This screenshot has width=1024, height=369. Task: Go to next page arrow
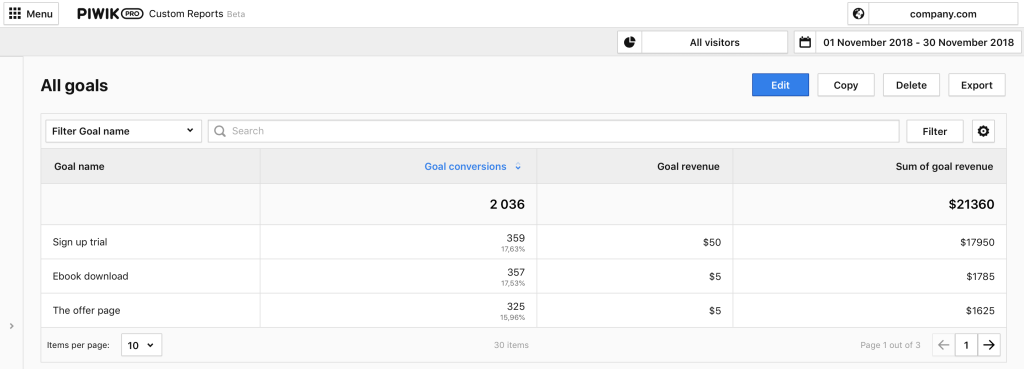click(x=989, y=345)
